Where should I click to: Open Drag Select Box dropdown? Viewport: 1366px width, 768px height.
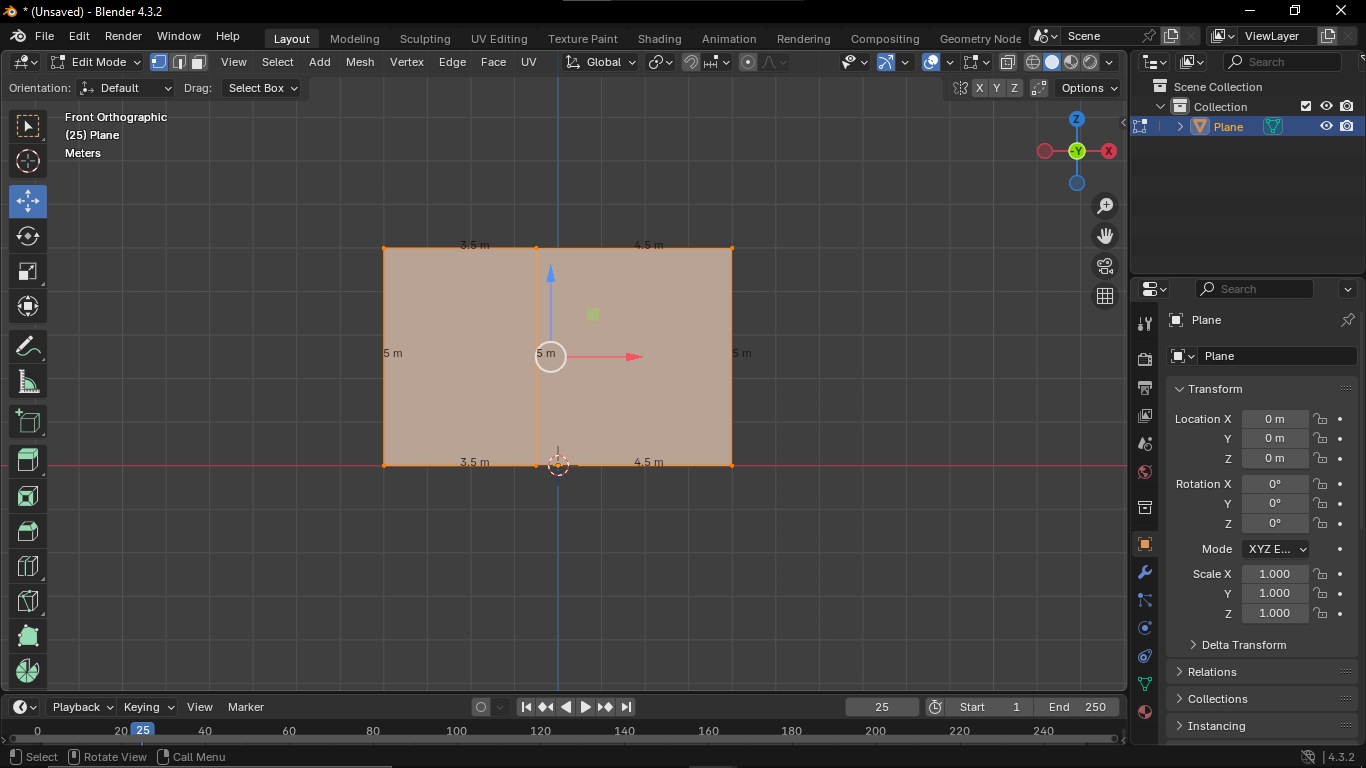click(261, 88)
